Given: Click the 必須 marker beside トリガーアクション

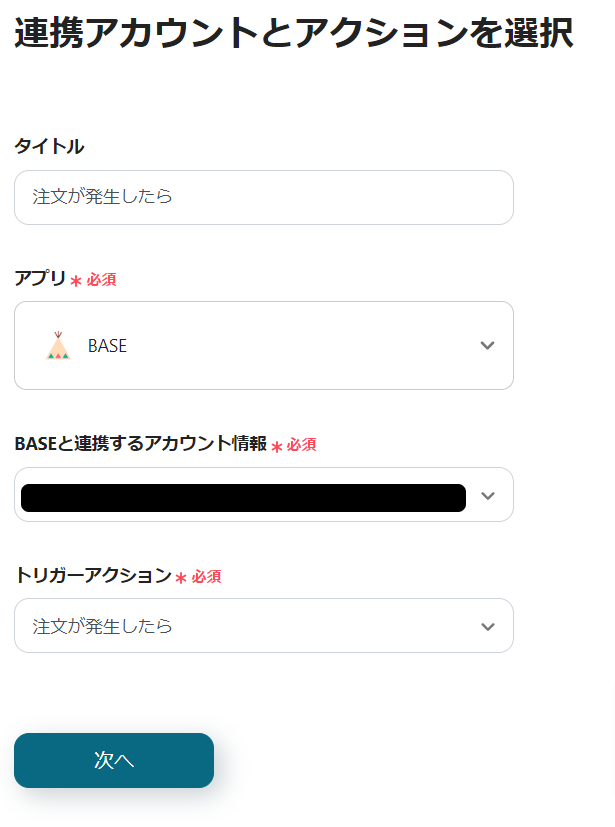Looking at the screenshot, I should coord(206,577).
